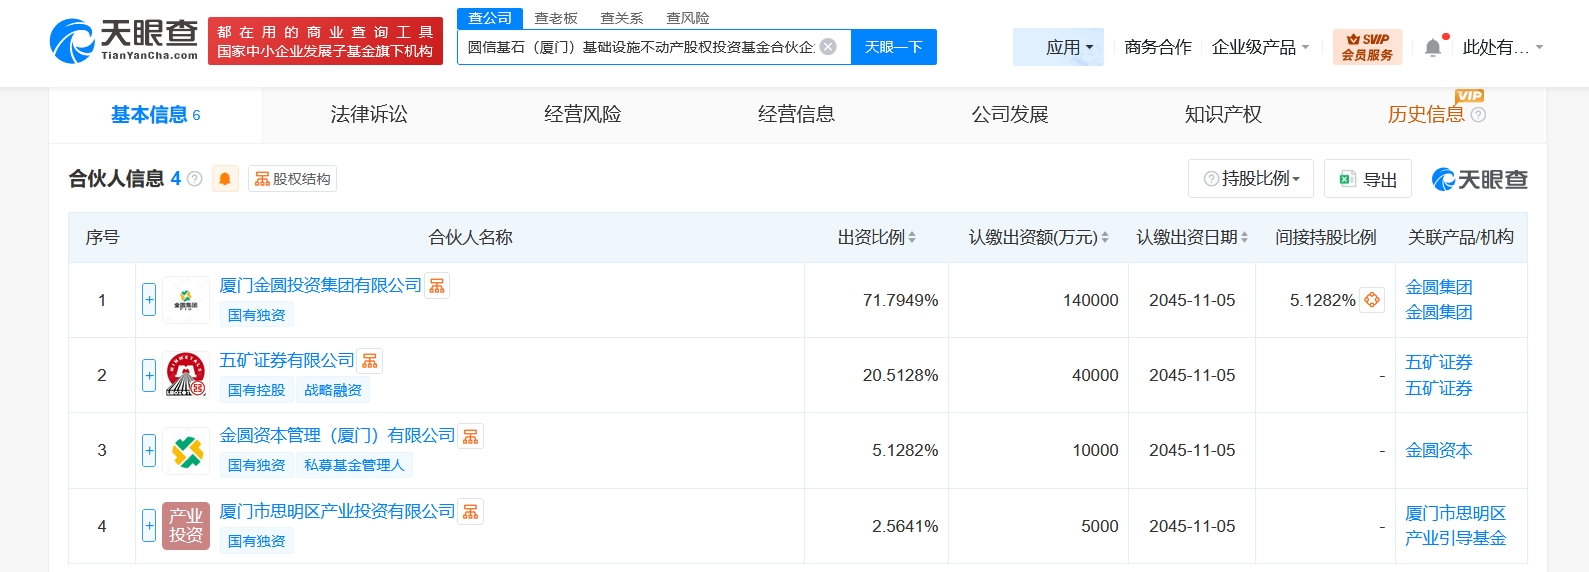The height and width of the screenshot is (572, 1589).
Task: Sort by 出资比例 column
Action: tap(876, 238)
